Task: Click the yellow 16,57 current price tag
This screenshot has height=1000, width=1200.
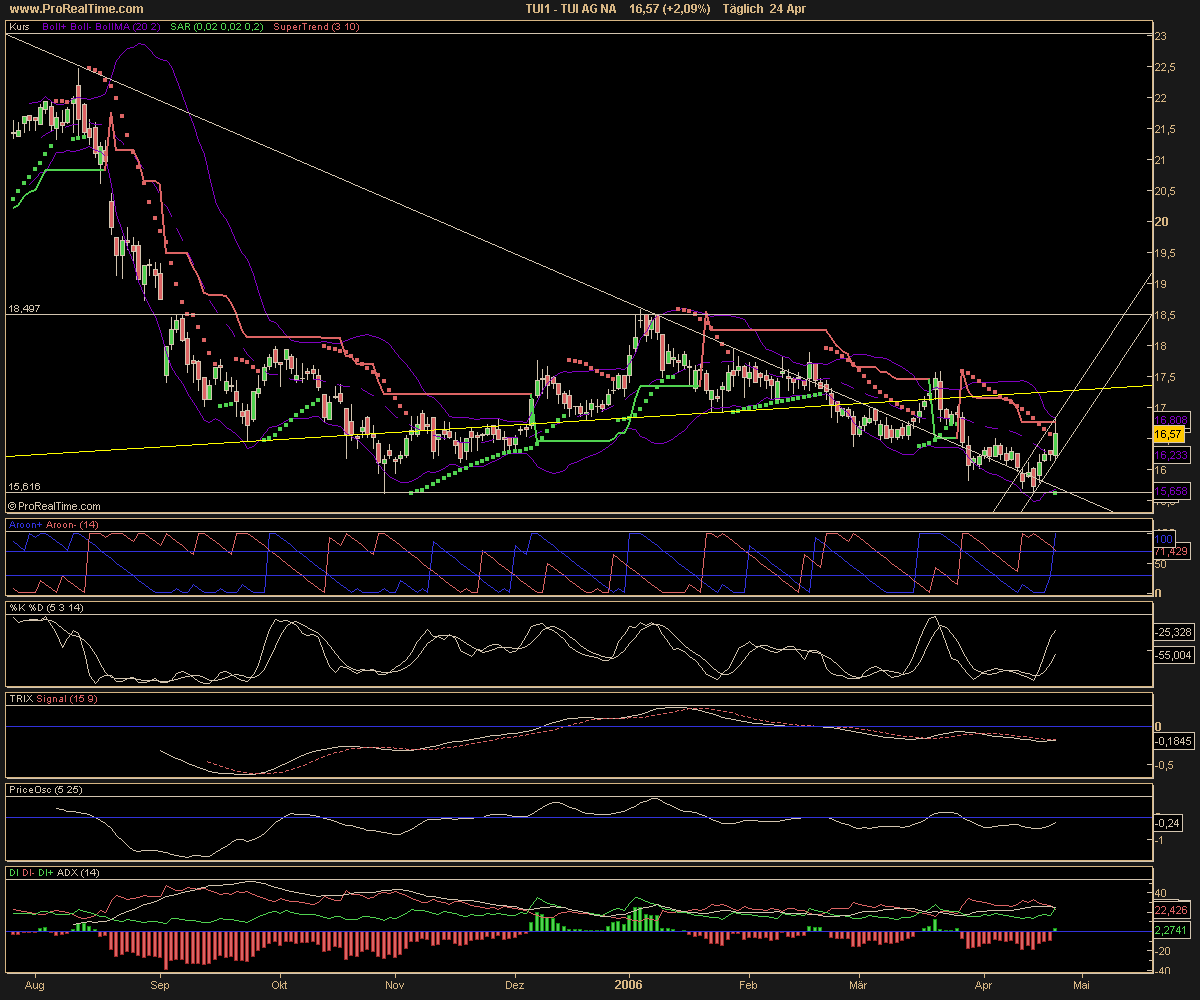Action: click(x=1169, y=434)
